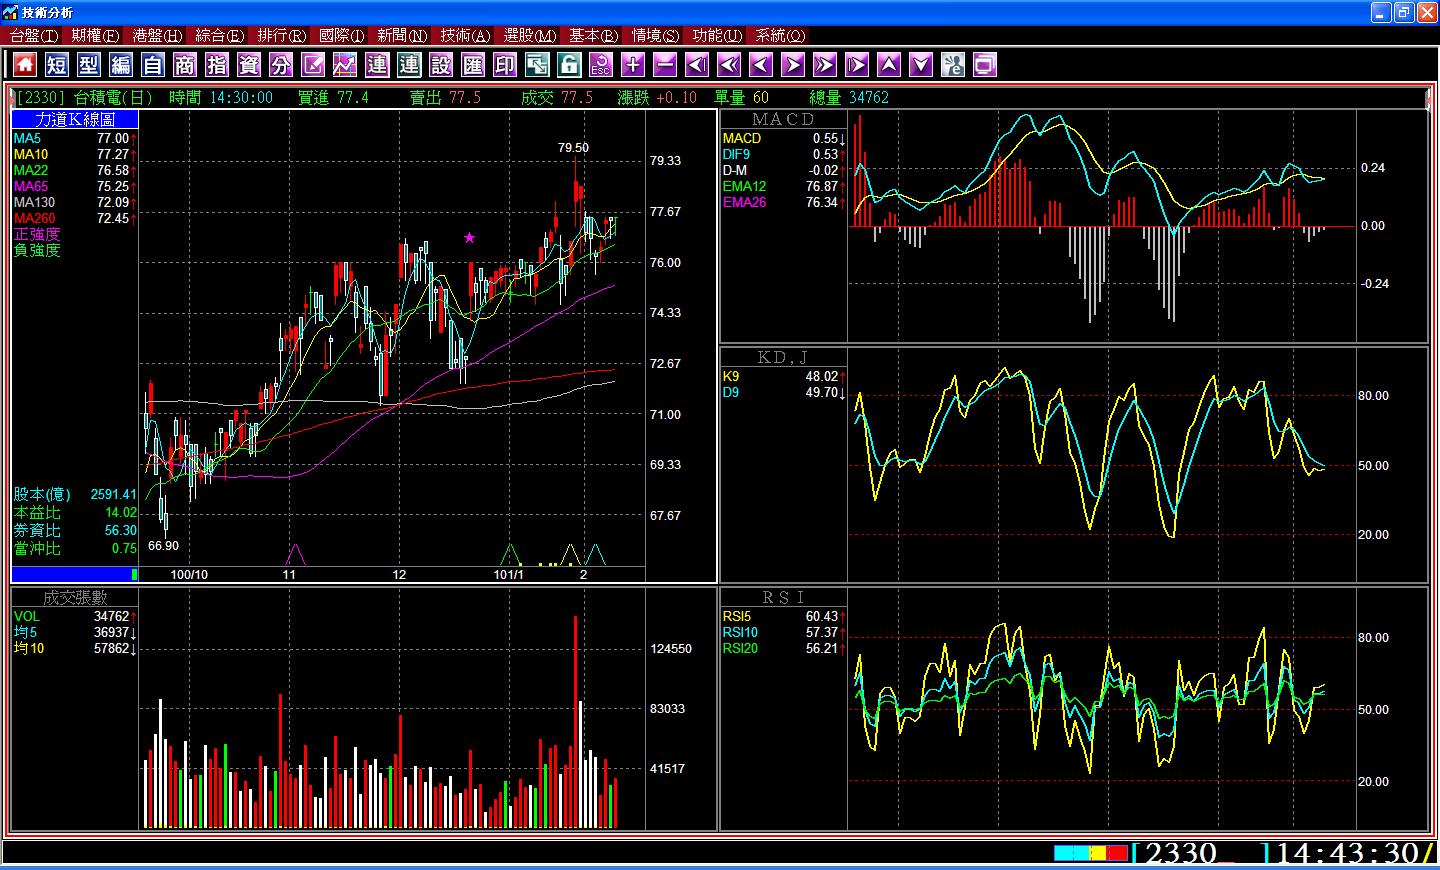The width and height of the screenshot is (1440, 870).
Task: Click the MACD panel header
Action: coord(783,119)
